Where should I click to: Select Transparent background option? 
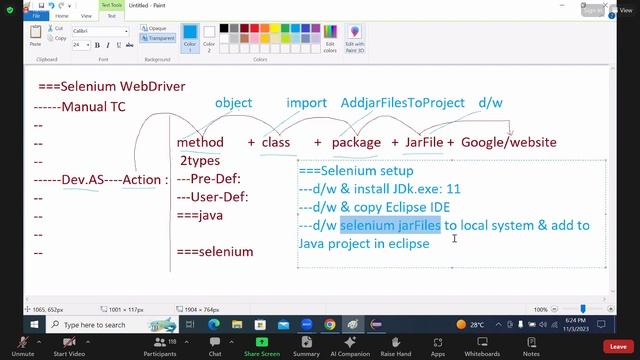point(158,38)
